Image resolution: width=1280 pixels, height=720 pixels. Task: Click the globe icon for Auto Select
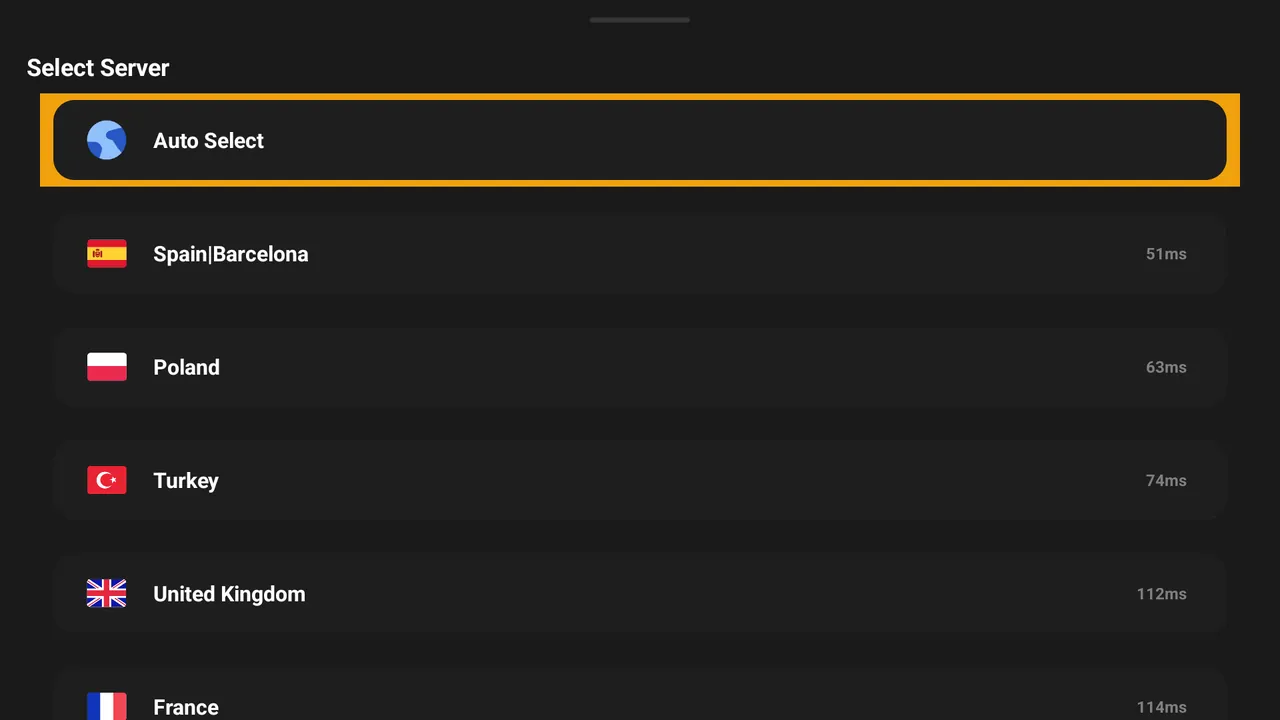point(106,140)
